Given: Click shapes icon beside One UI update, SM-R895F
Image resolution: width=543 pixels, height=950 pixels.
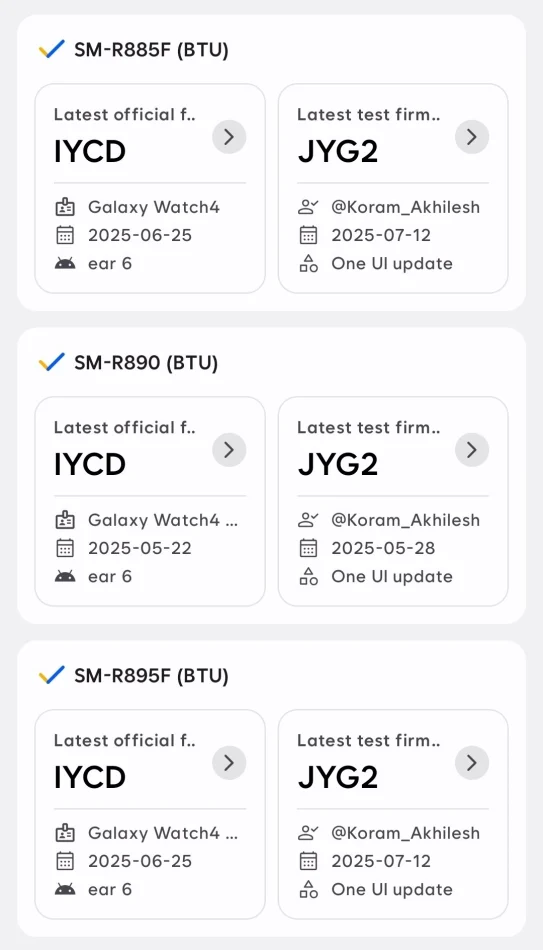Looking at the screenshot, I should 308,889.
